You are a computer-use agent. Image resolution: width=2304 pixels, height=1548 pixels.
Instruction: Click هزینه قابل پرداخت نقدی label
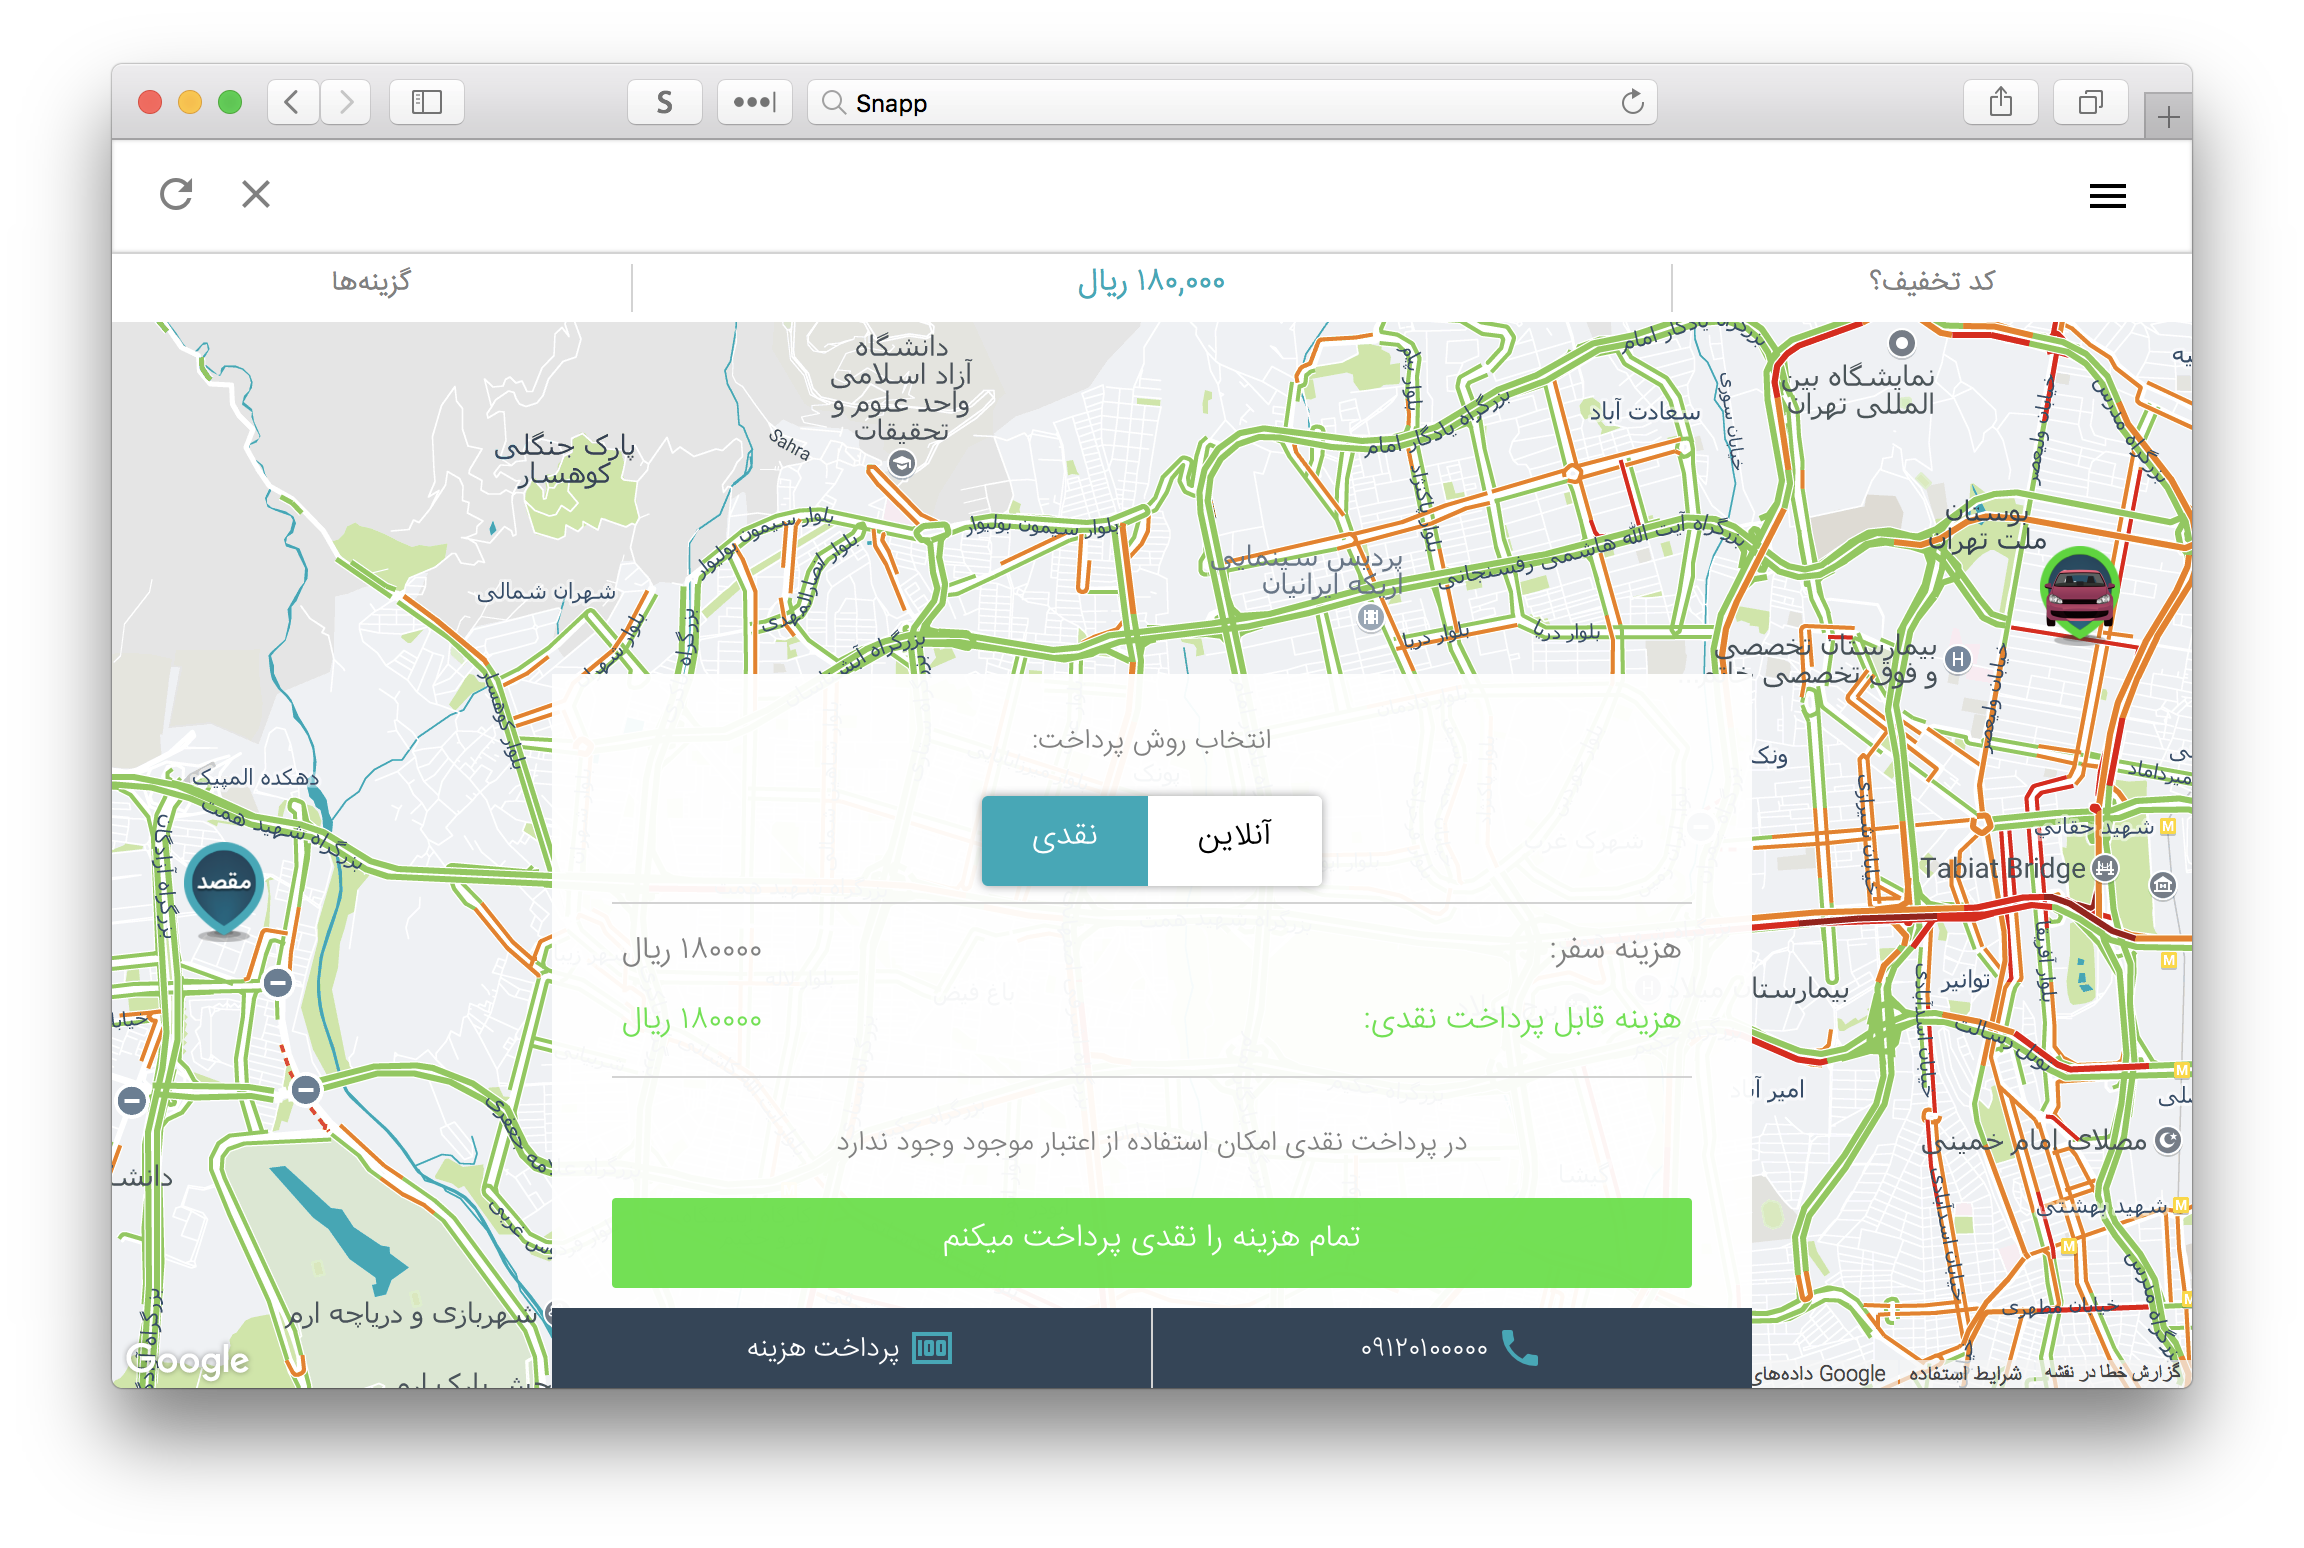point(1522,1019)
